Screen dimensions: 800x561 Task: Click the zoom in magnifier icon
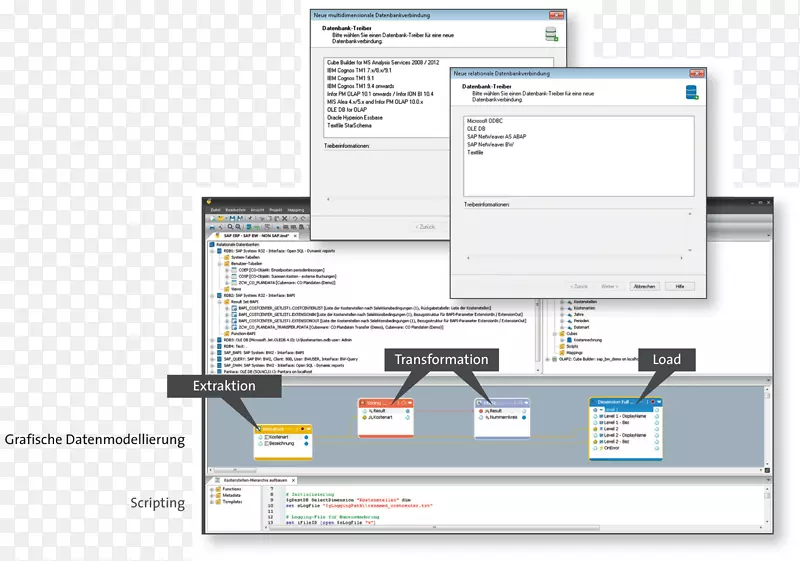[x=231, y=227]
